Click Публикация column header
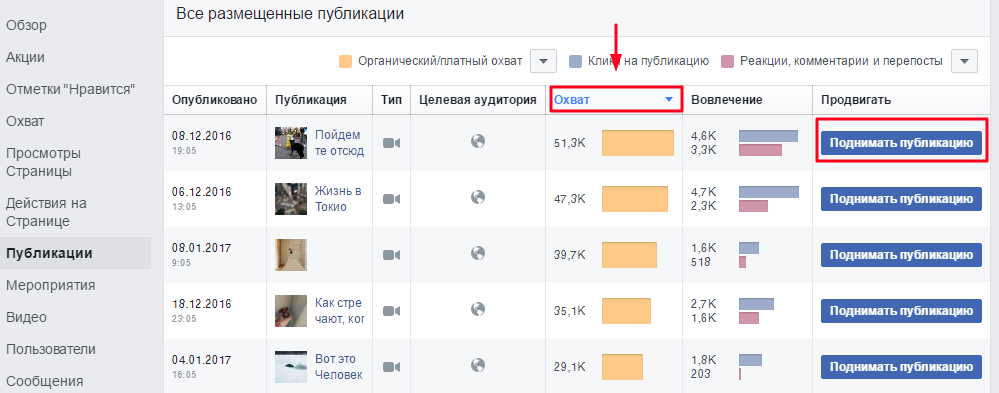The image size is (999, 393). pyautogui.click(x=311, y=100)
